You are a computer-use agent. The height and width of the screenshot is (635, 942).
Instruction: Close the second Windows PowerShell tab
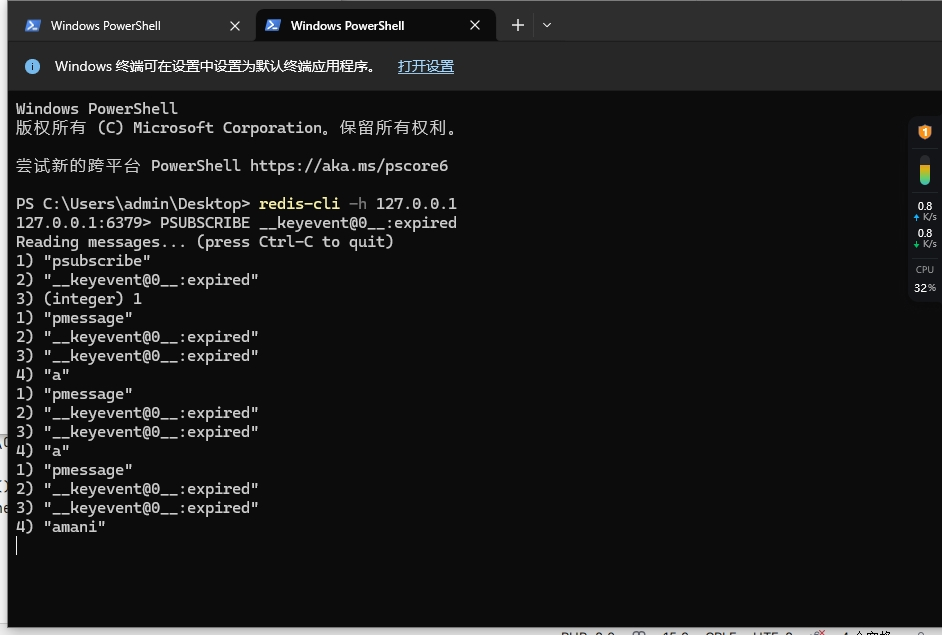[475, 25]
